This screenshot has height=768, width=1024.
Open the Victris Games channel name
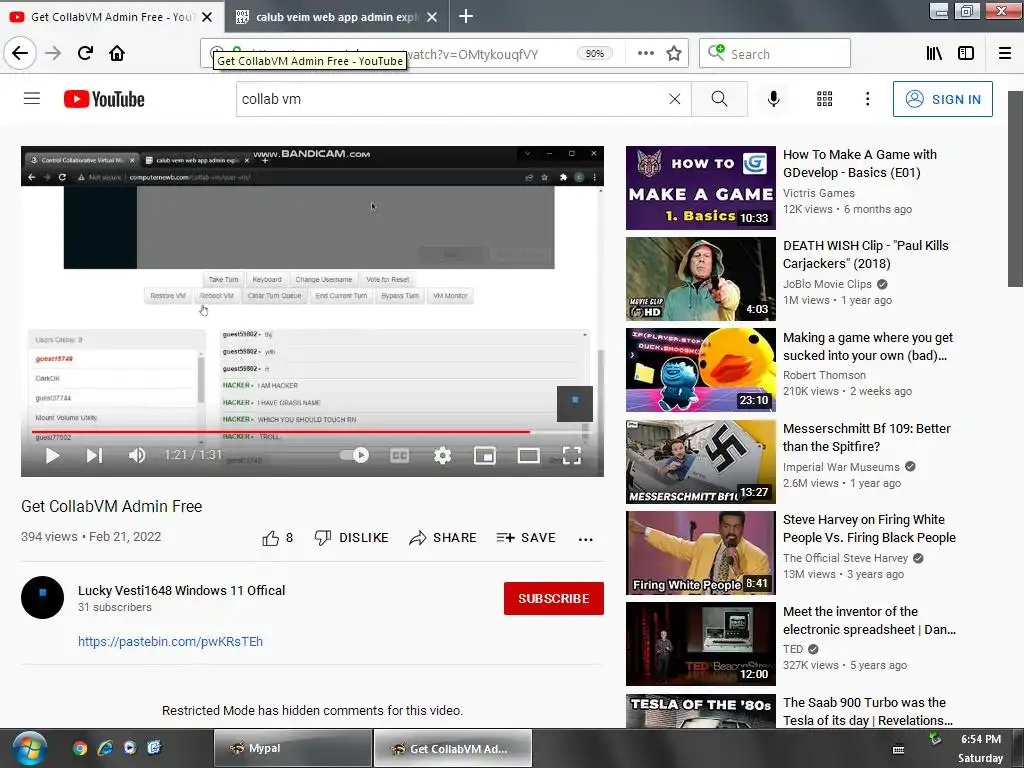(x=819, y=193)
